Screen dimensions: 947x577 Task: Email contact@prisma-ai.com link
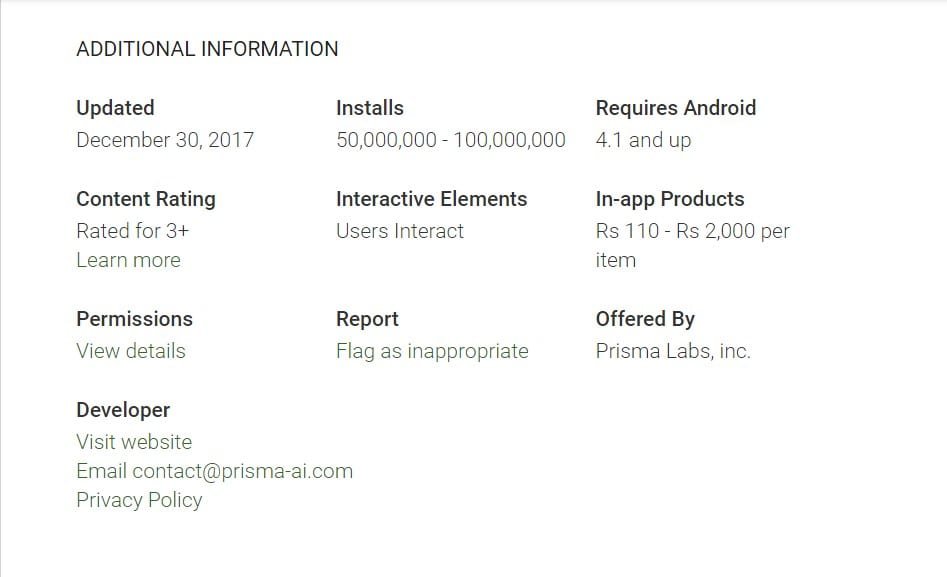click(x=214, y=471)
